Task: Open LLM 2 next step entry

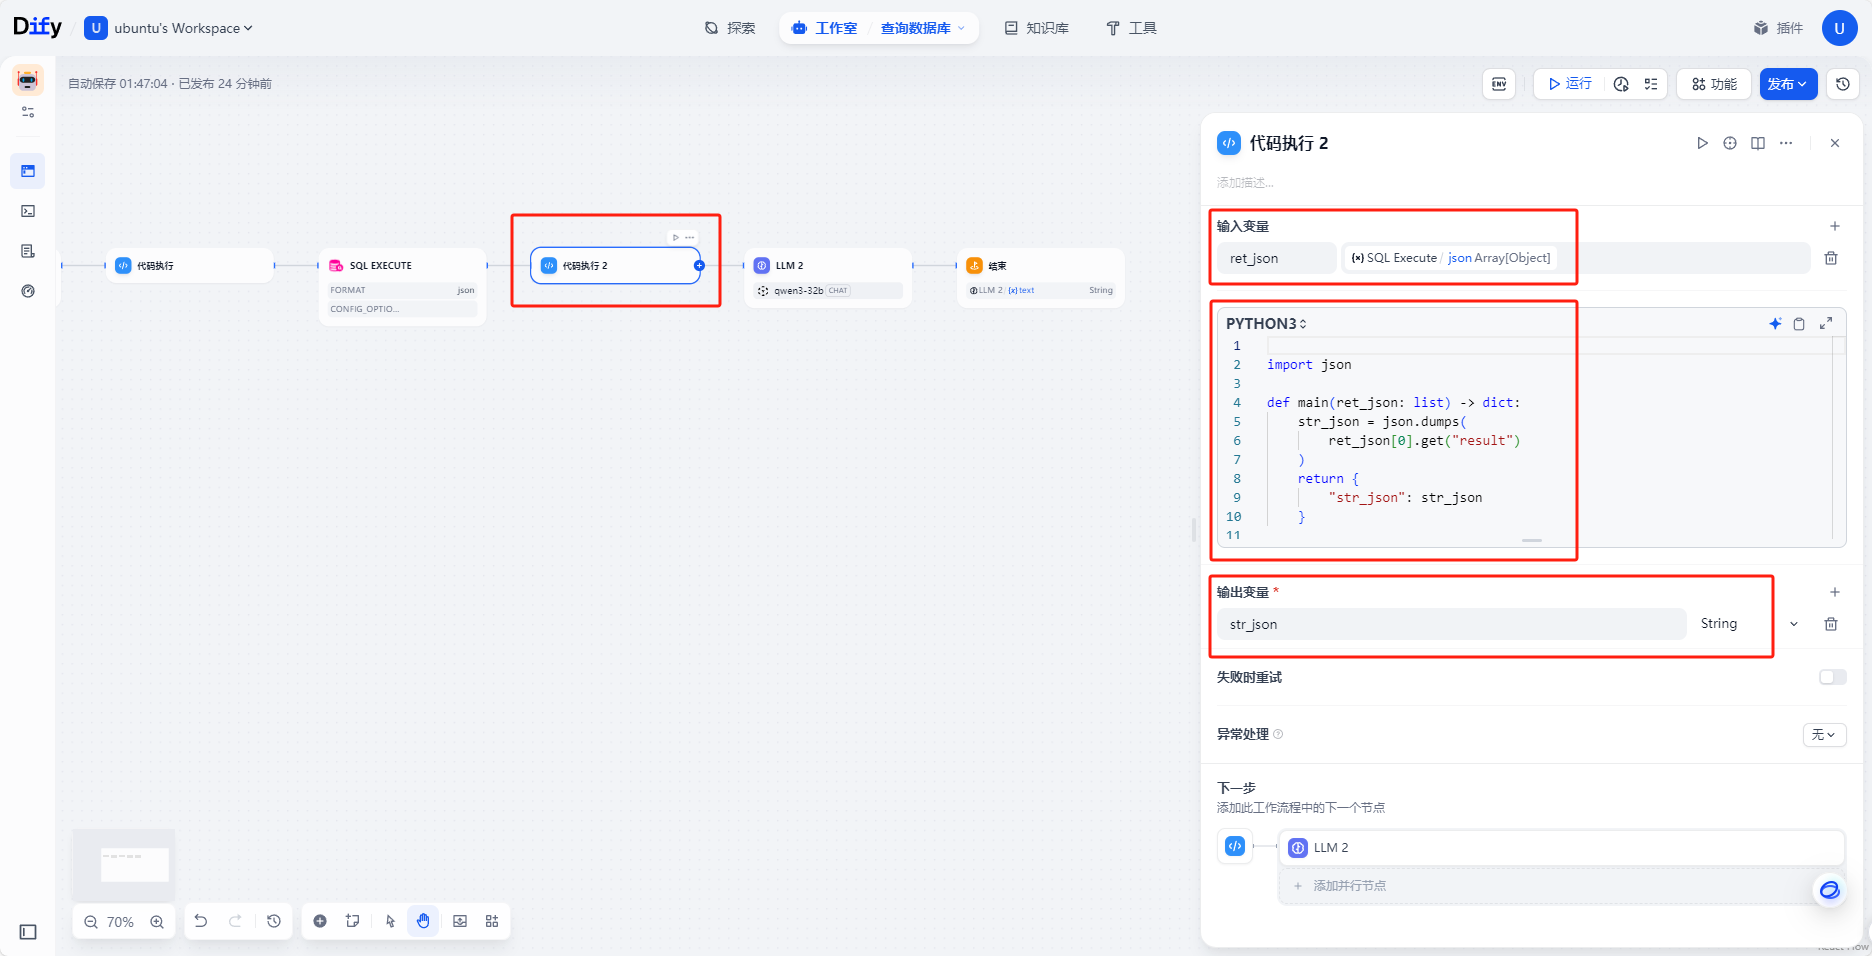Action: click(1561, 848)
